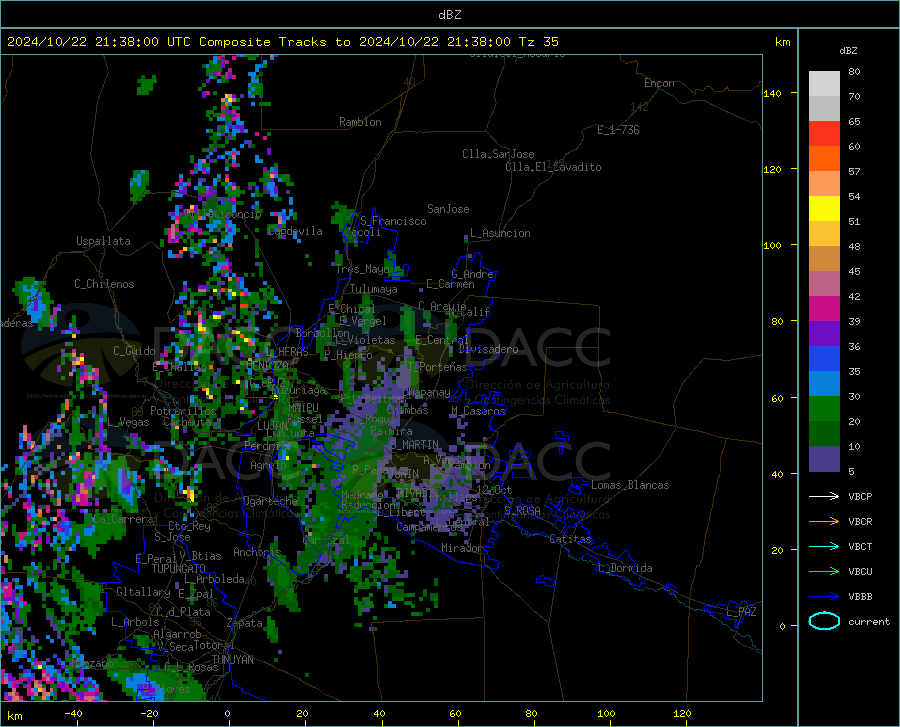Click the 'Potrerillos' map label
900x727 pixels.
tap(183, 411)
